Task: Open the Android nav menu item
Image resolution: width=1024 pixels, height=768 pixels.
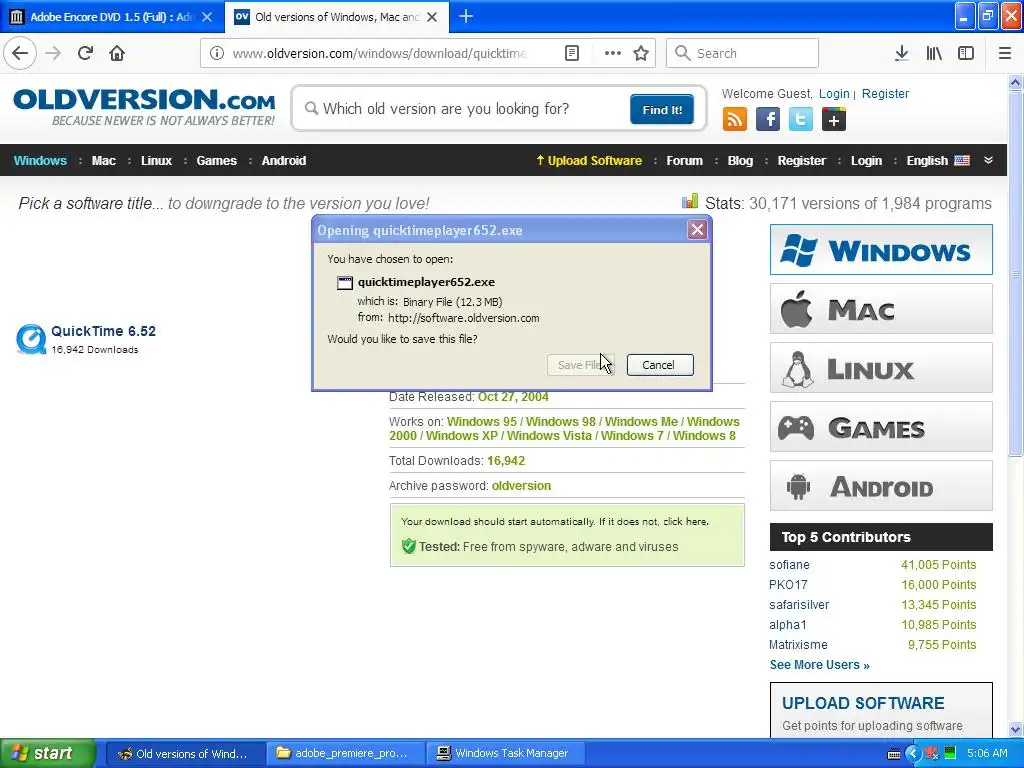Action: 283,161
